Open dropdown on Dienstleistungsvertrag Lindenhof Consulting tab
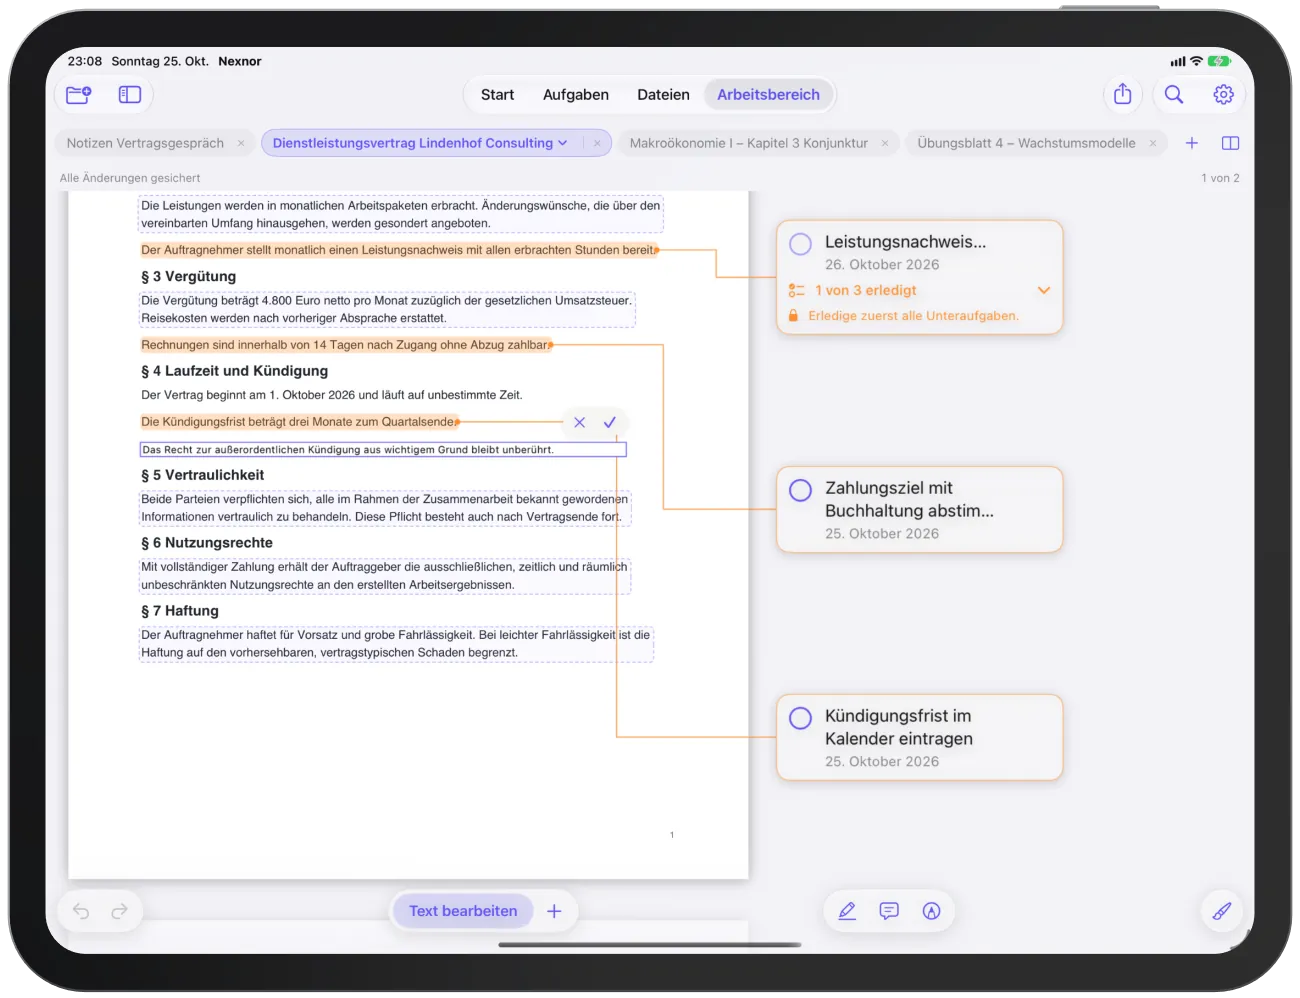Viewport: 1300px width, 998px height. [563, 143]
